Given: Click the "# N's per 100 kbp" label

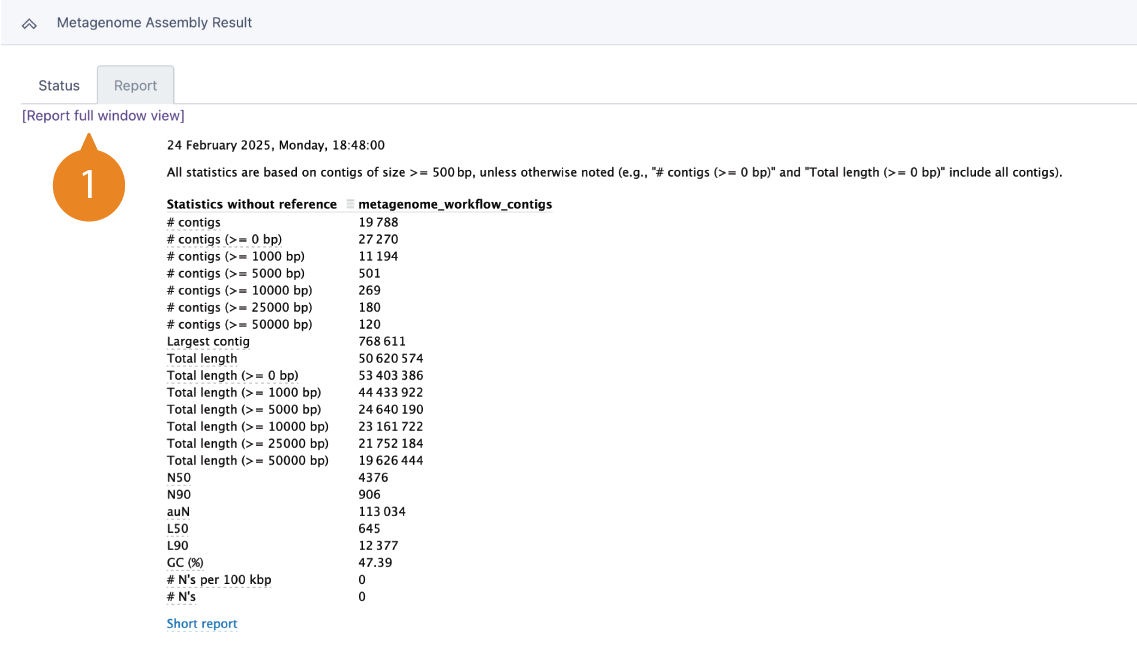Looking at the screenshot, I should (219, 580).
